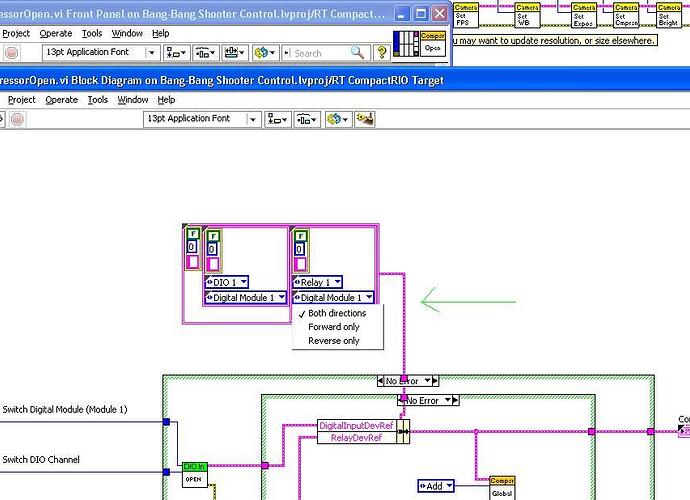Screen dimensions: 690x500
Task: Open Resize Objects tool in Front Panel toolbar
Action: (x=235, y=53)
